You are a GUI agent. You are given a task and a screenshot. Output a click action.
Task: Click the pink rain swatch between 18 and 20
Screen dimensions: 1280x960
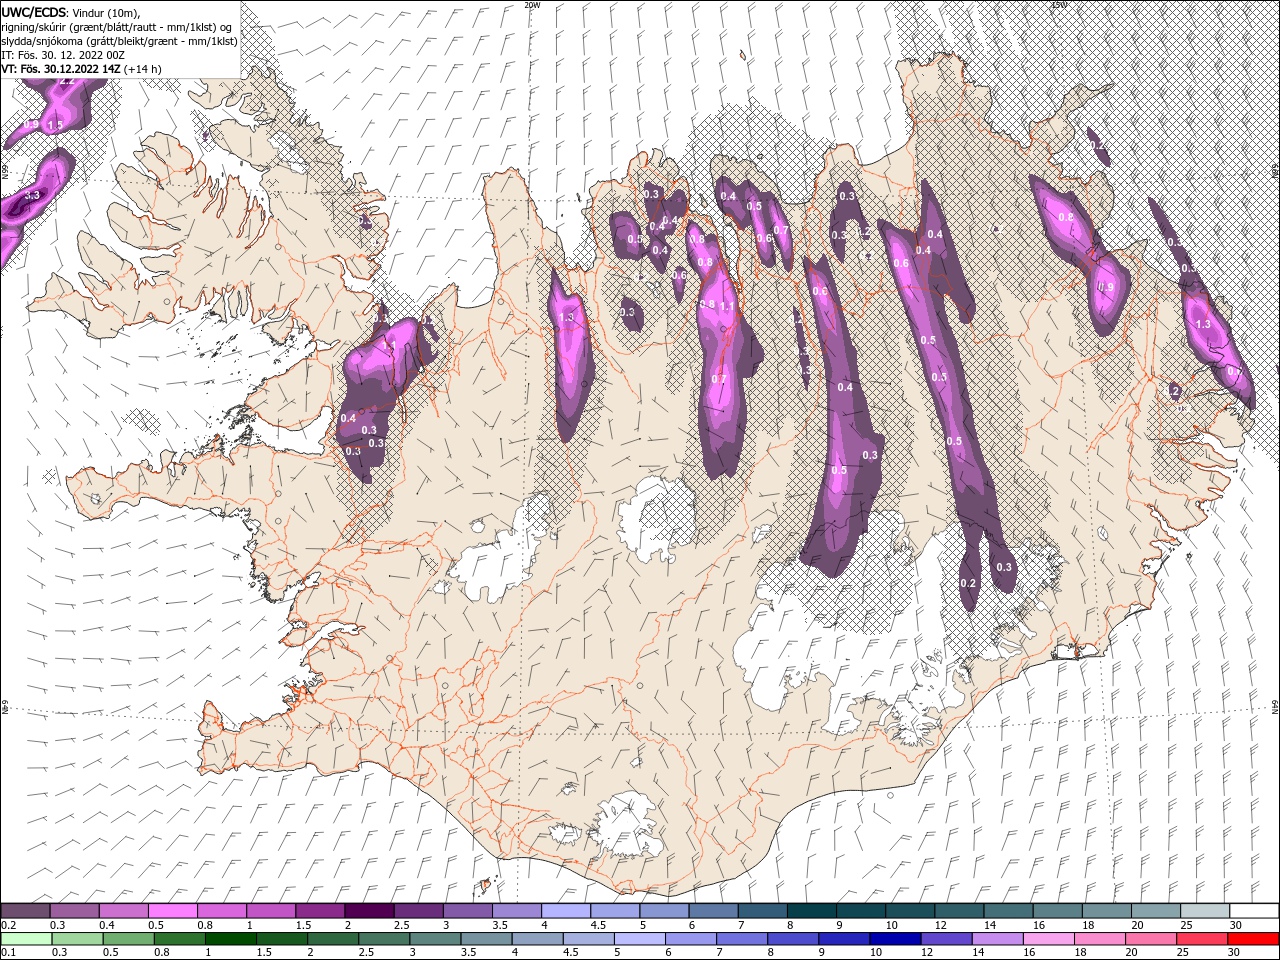pyautogui.click(x=1100, y=938)
